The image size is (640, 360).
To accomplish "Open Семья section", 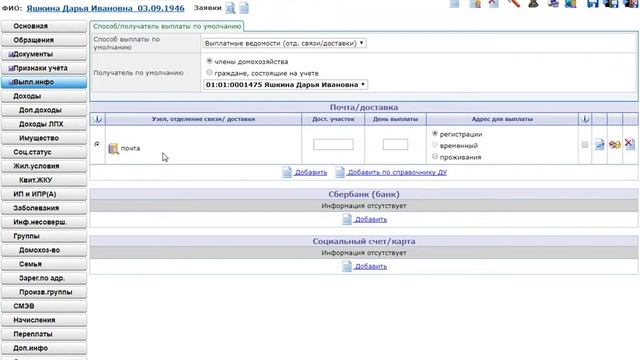I will click(44, 264).
